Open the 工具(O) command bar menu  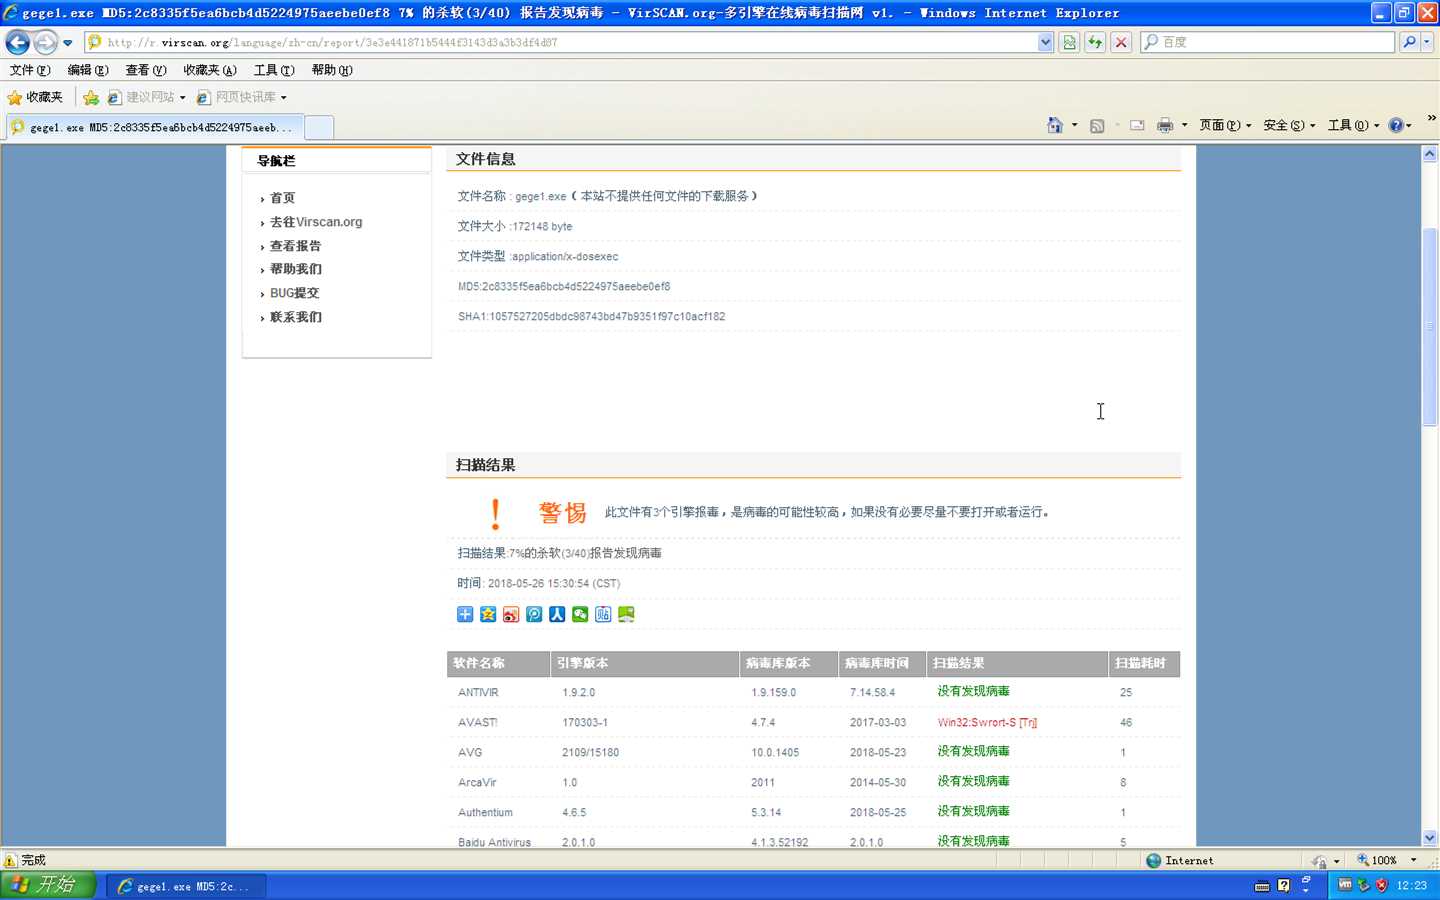1353,125
